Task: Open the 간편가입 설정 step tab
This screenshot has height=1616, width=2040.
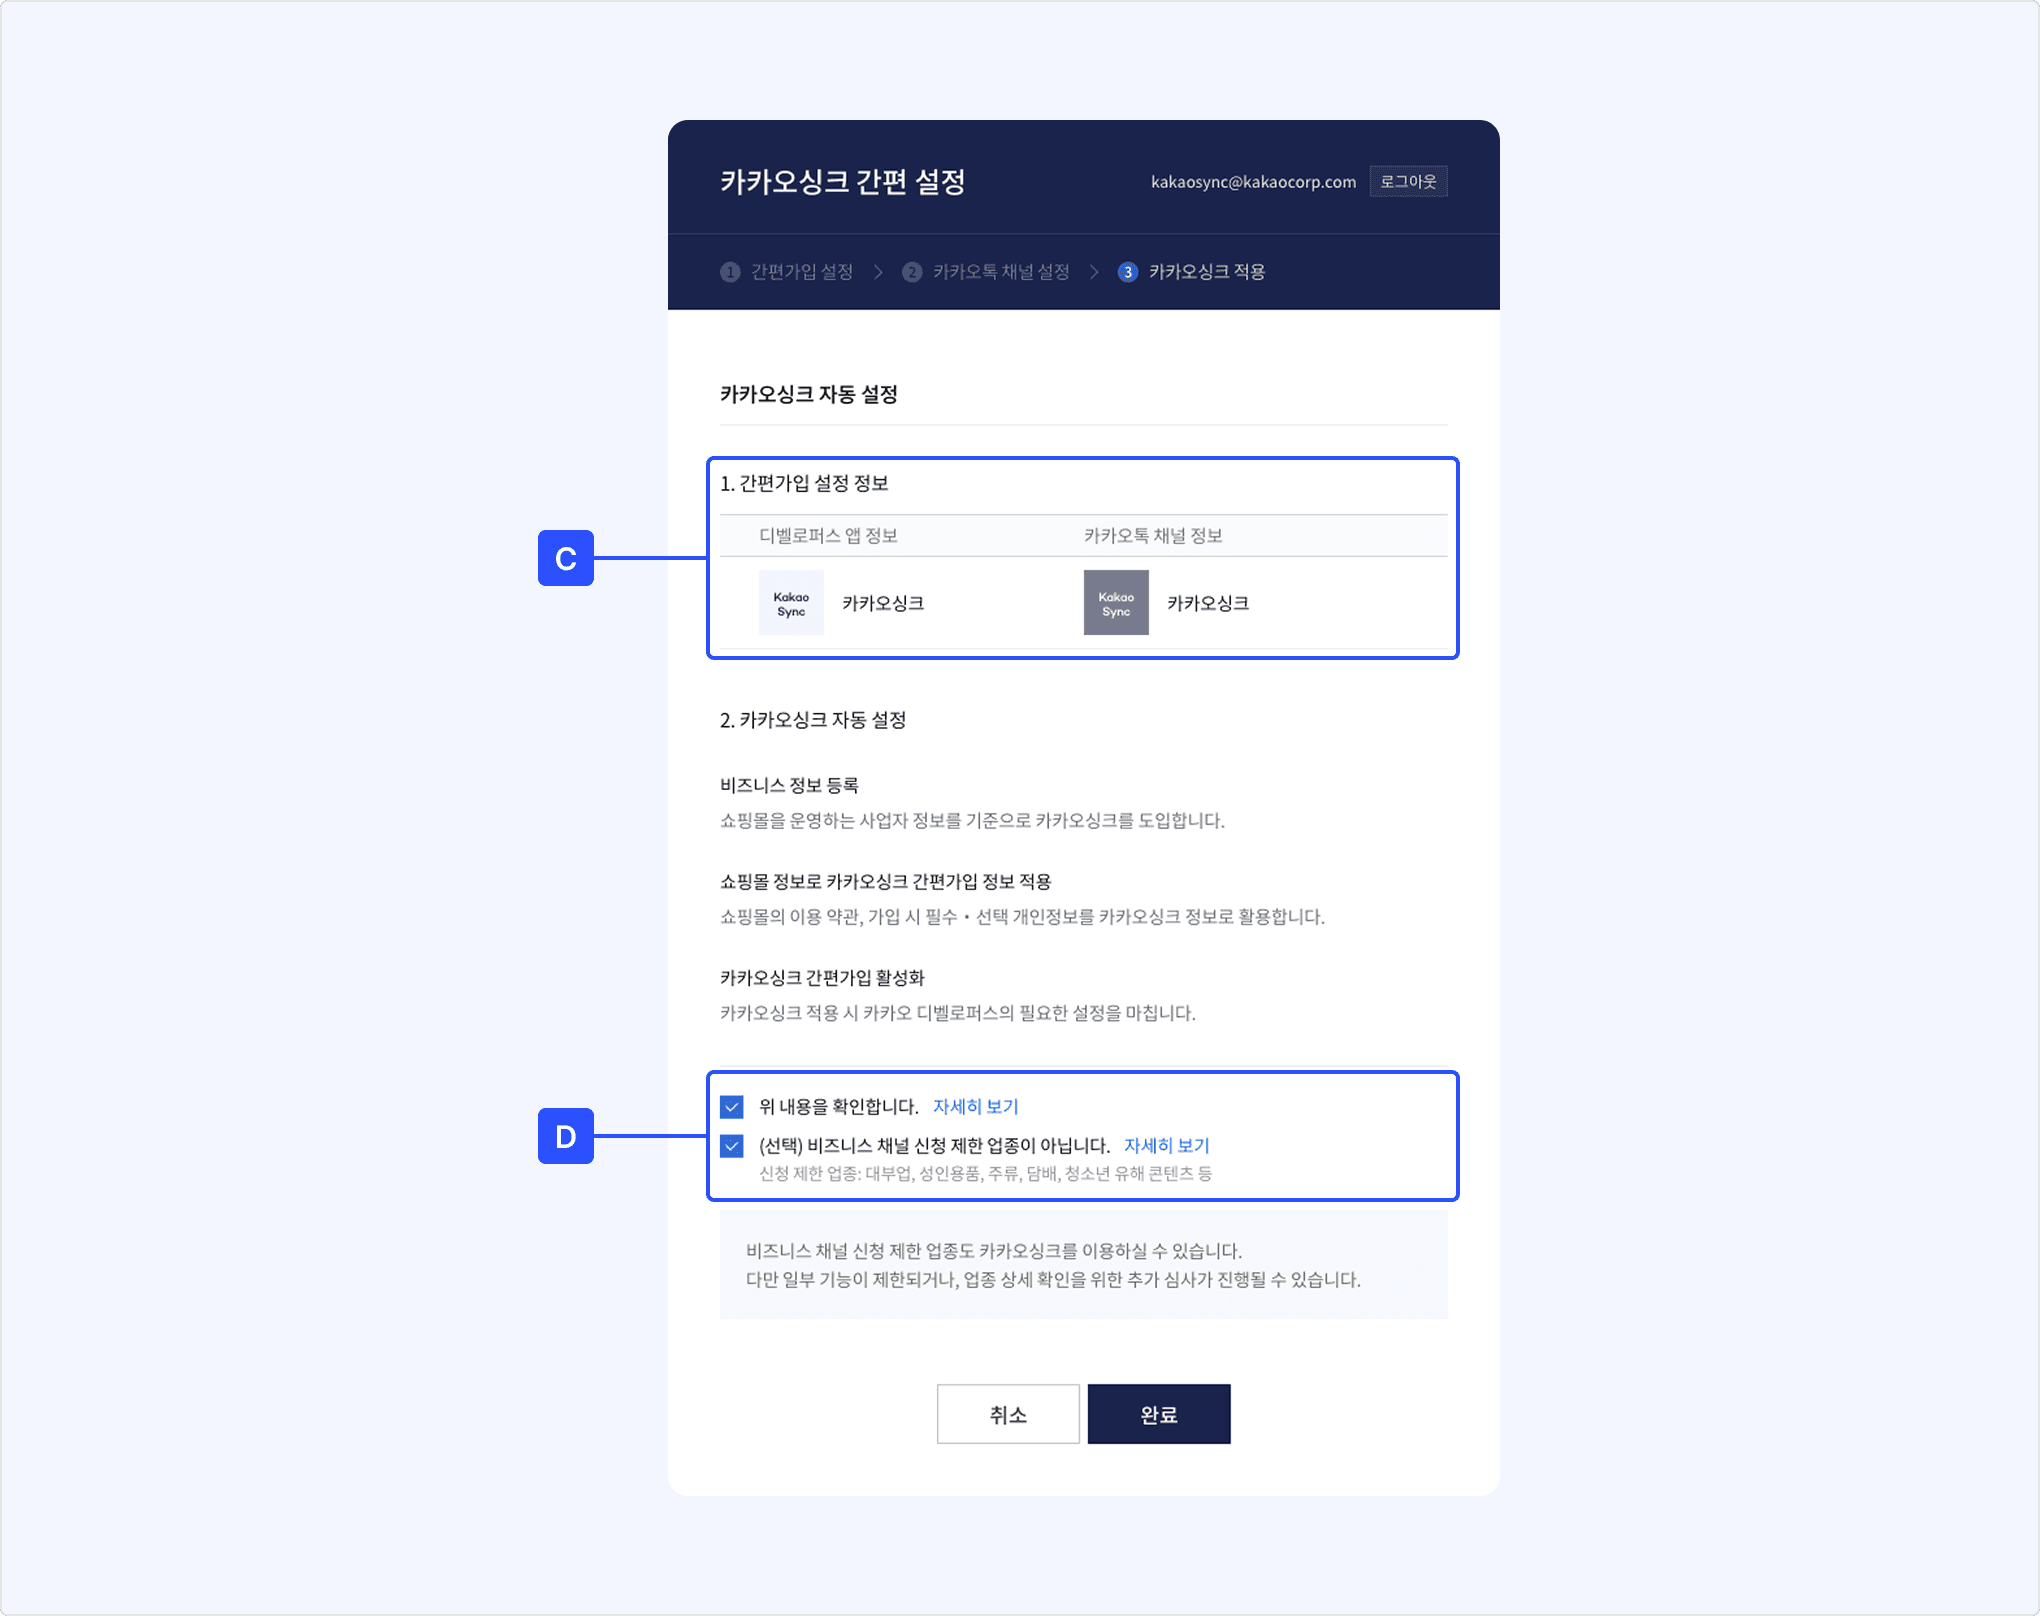Action: pos(801,272)
